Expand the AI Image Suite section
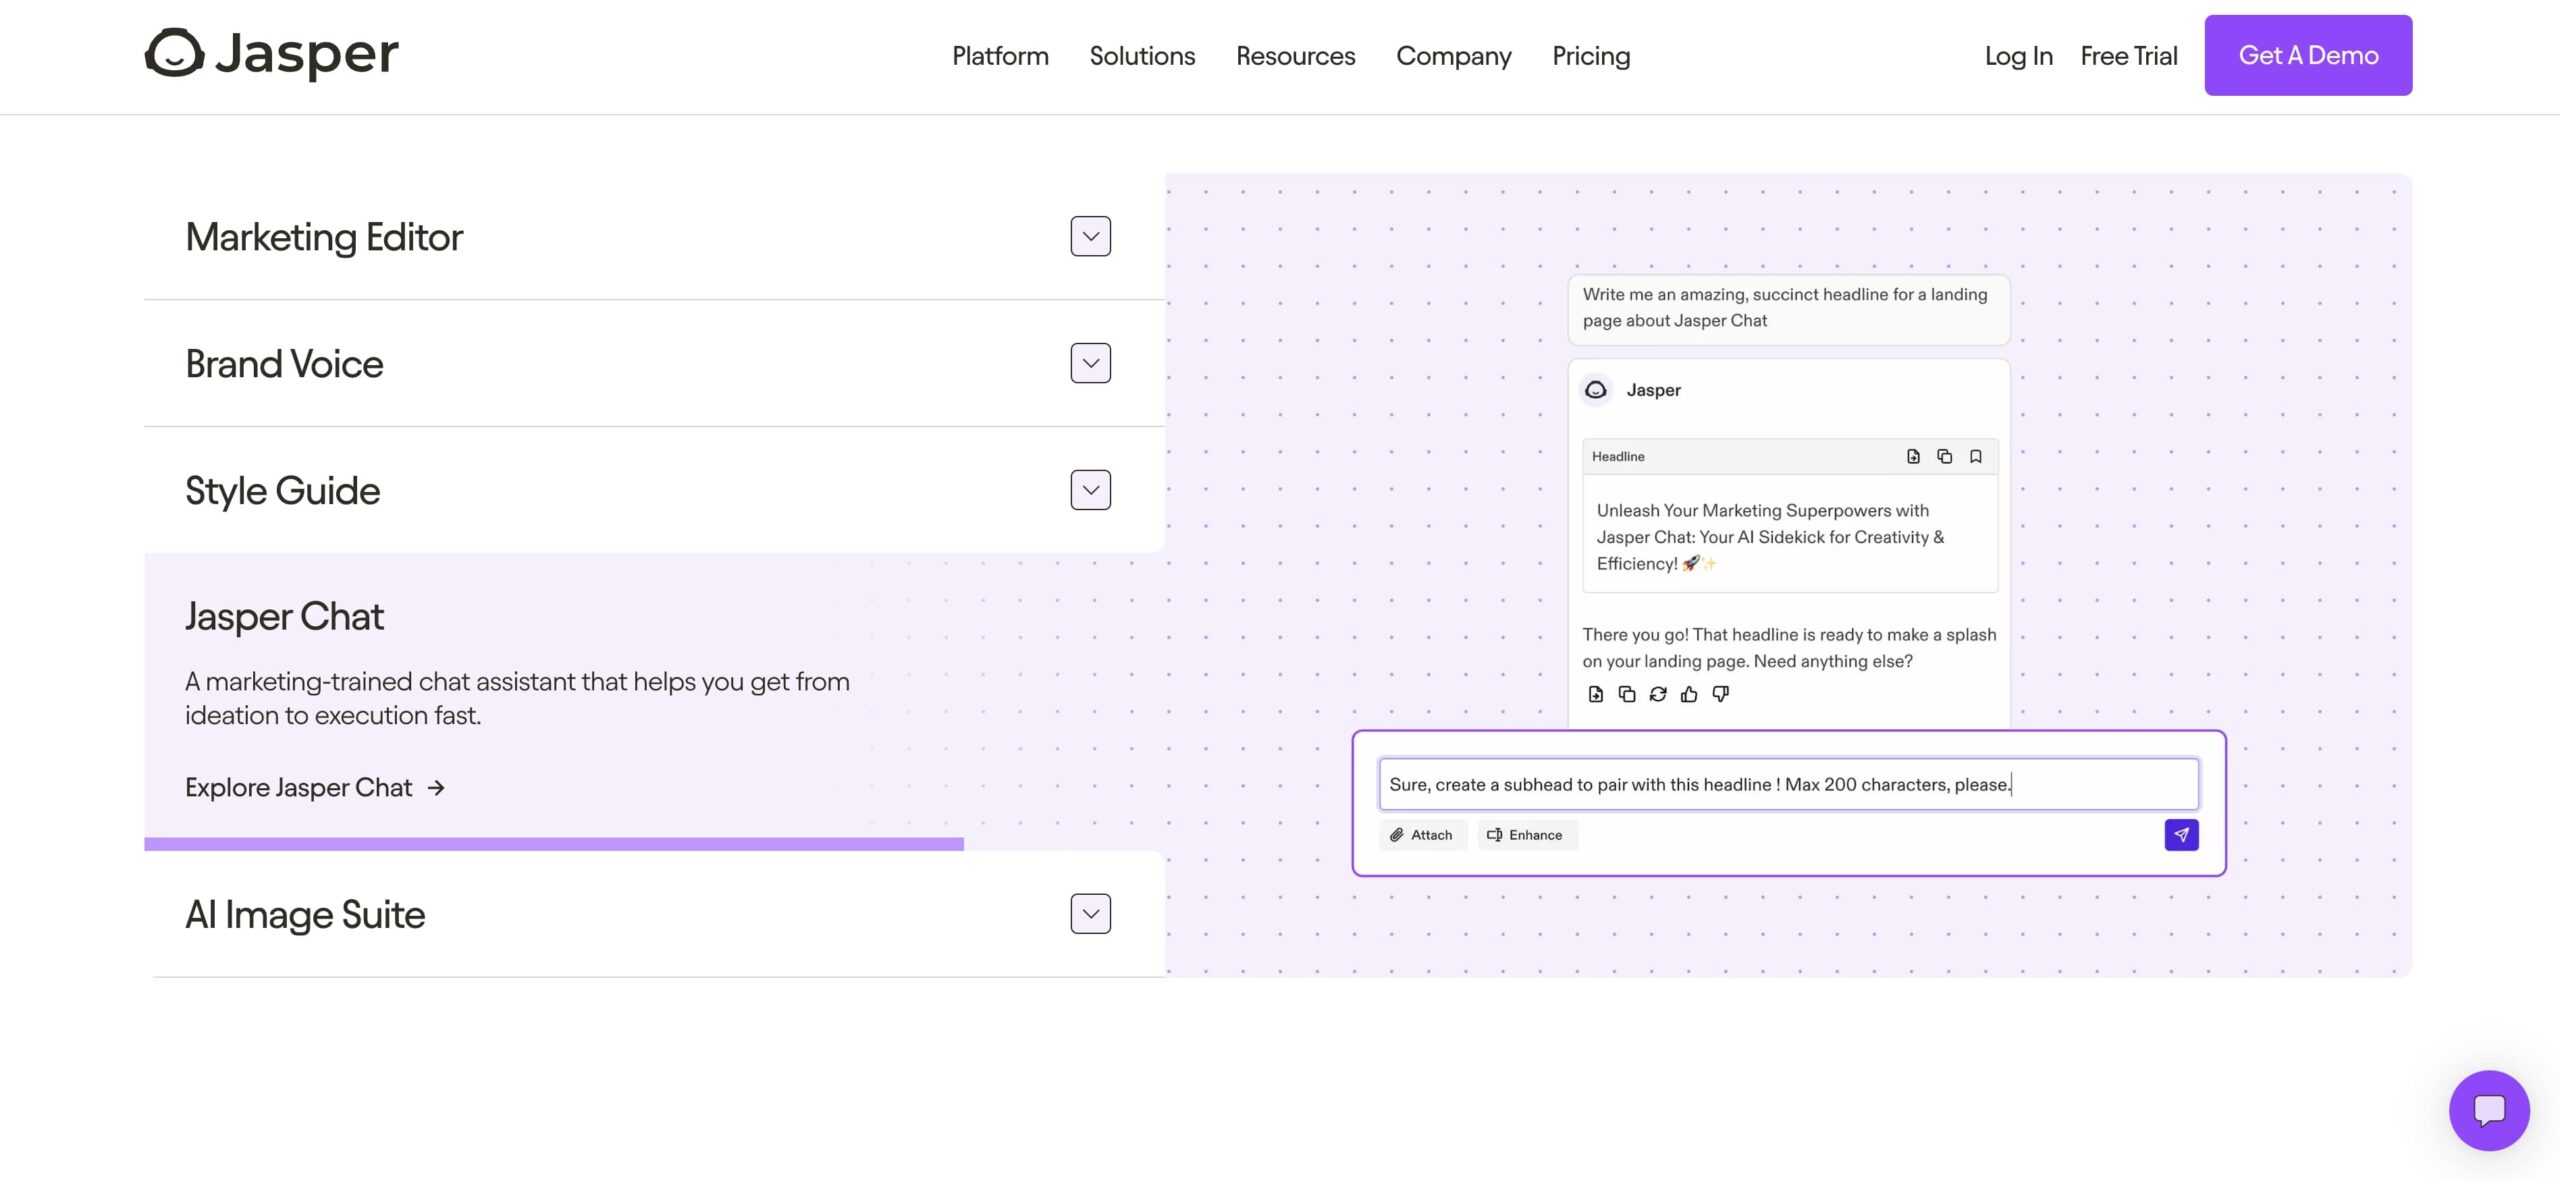This screenshot has height=1181, width=2560. point(1090,913)
